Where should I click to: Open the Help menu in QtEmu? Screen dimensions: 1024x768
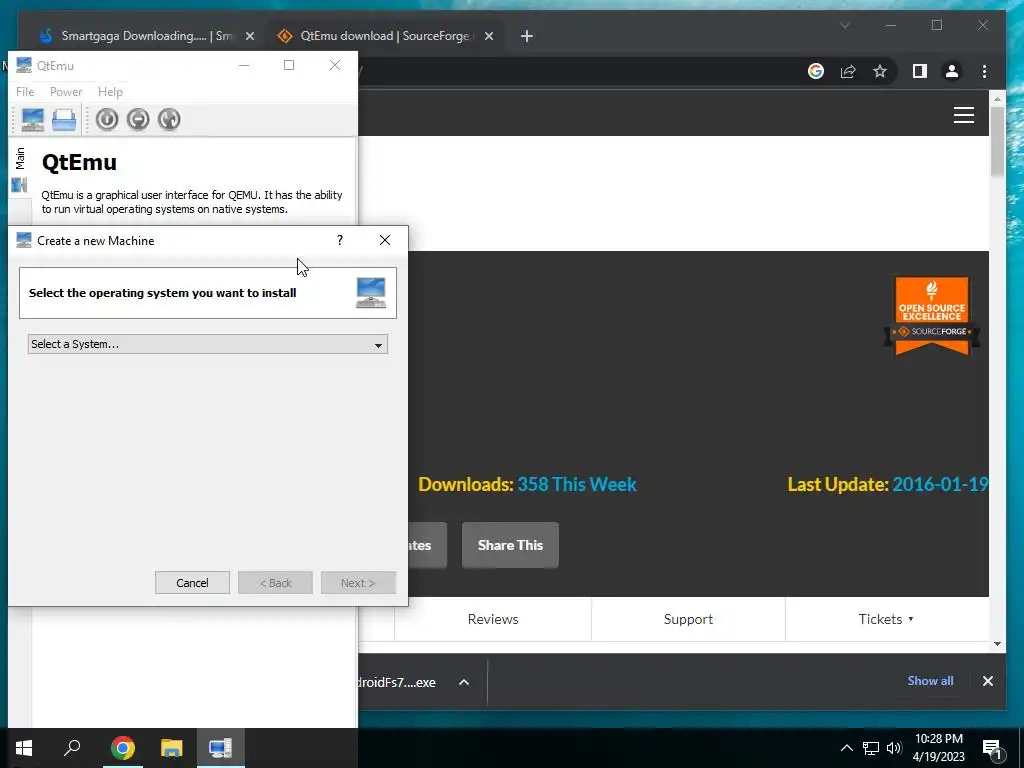pos(110,92)
